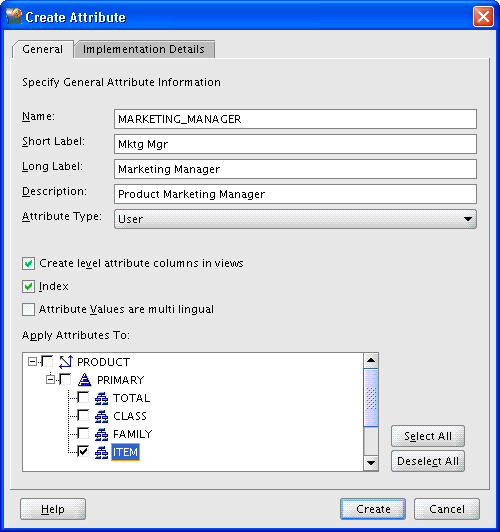Screen dimensions: 500x532
Task: Click the tree scrollbar down arrow
Action: point(371,463)
